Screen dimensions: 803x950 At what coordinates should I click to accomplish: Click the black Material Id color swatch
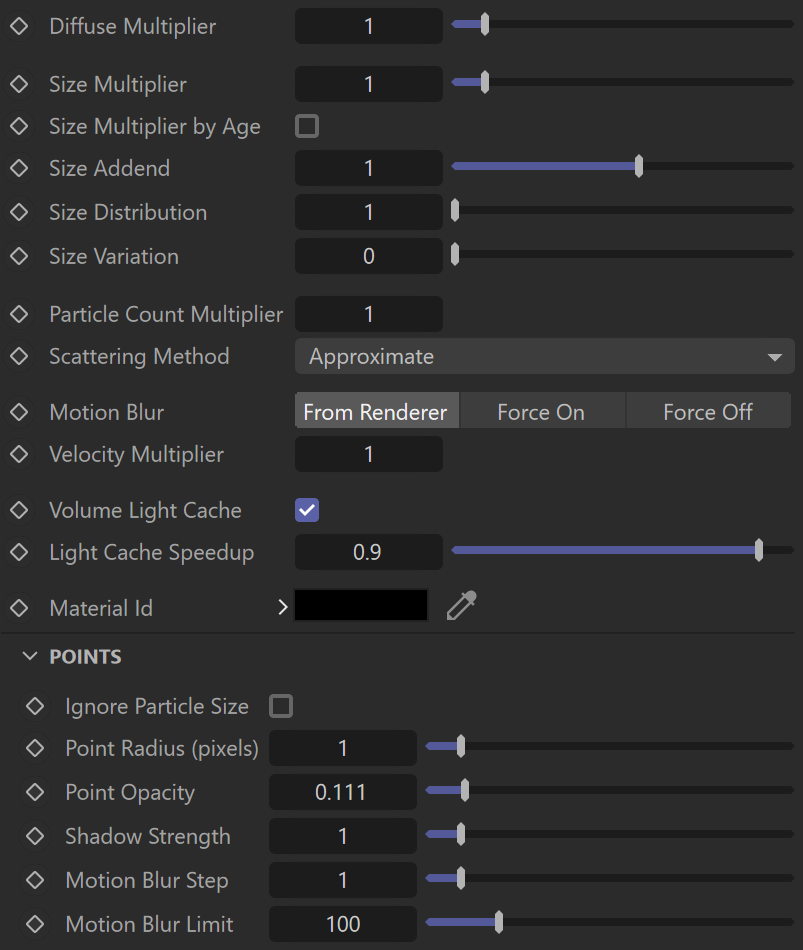click(x=361, y=605)
